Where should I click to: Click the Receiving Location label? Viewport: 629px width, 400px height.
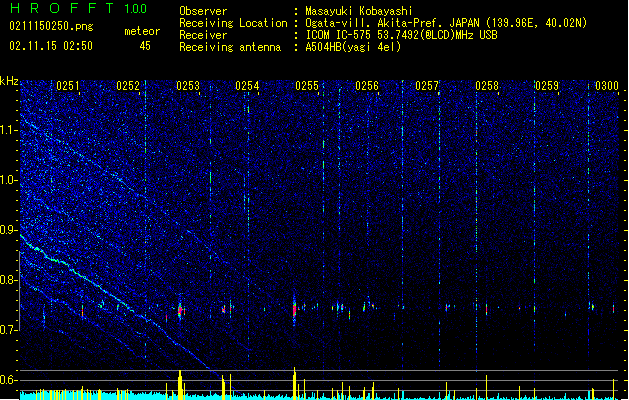tap(233, 23)
